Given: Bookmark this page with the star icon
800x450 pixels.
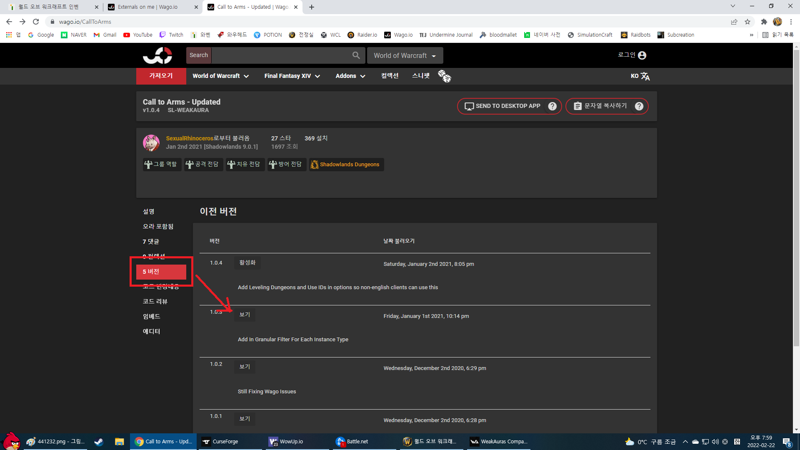Looking at the screenshot, I should 747,21.
